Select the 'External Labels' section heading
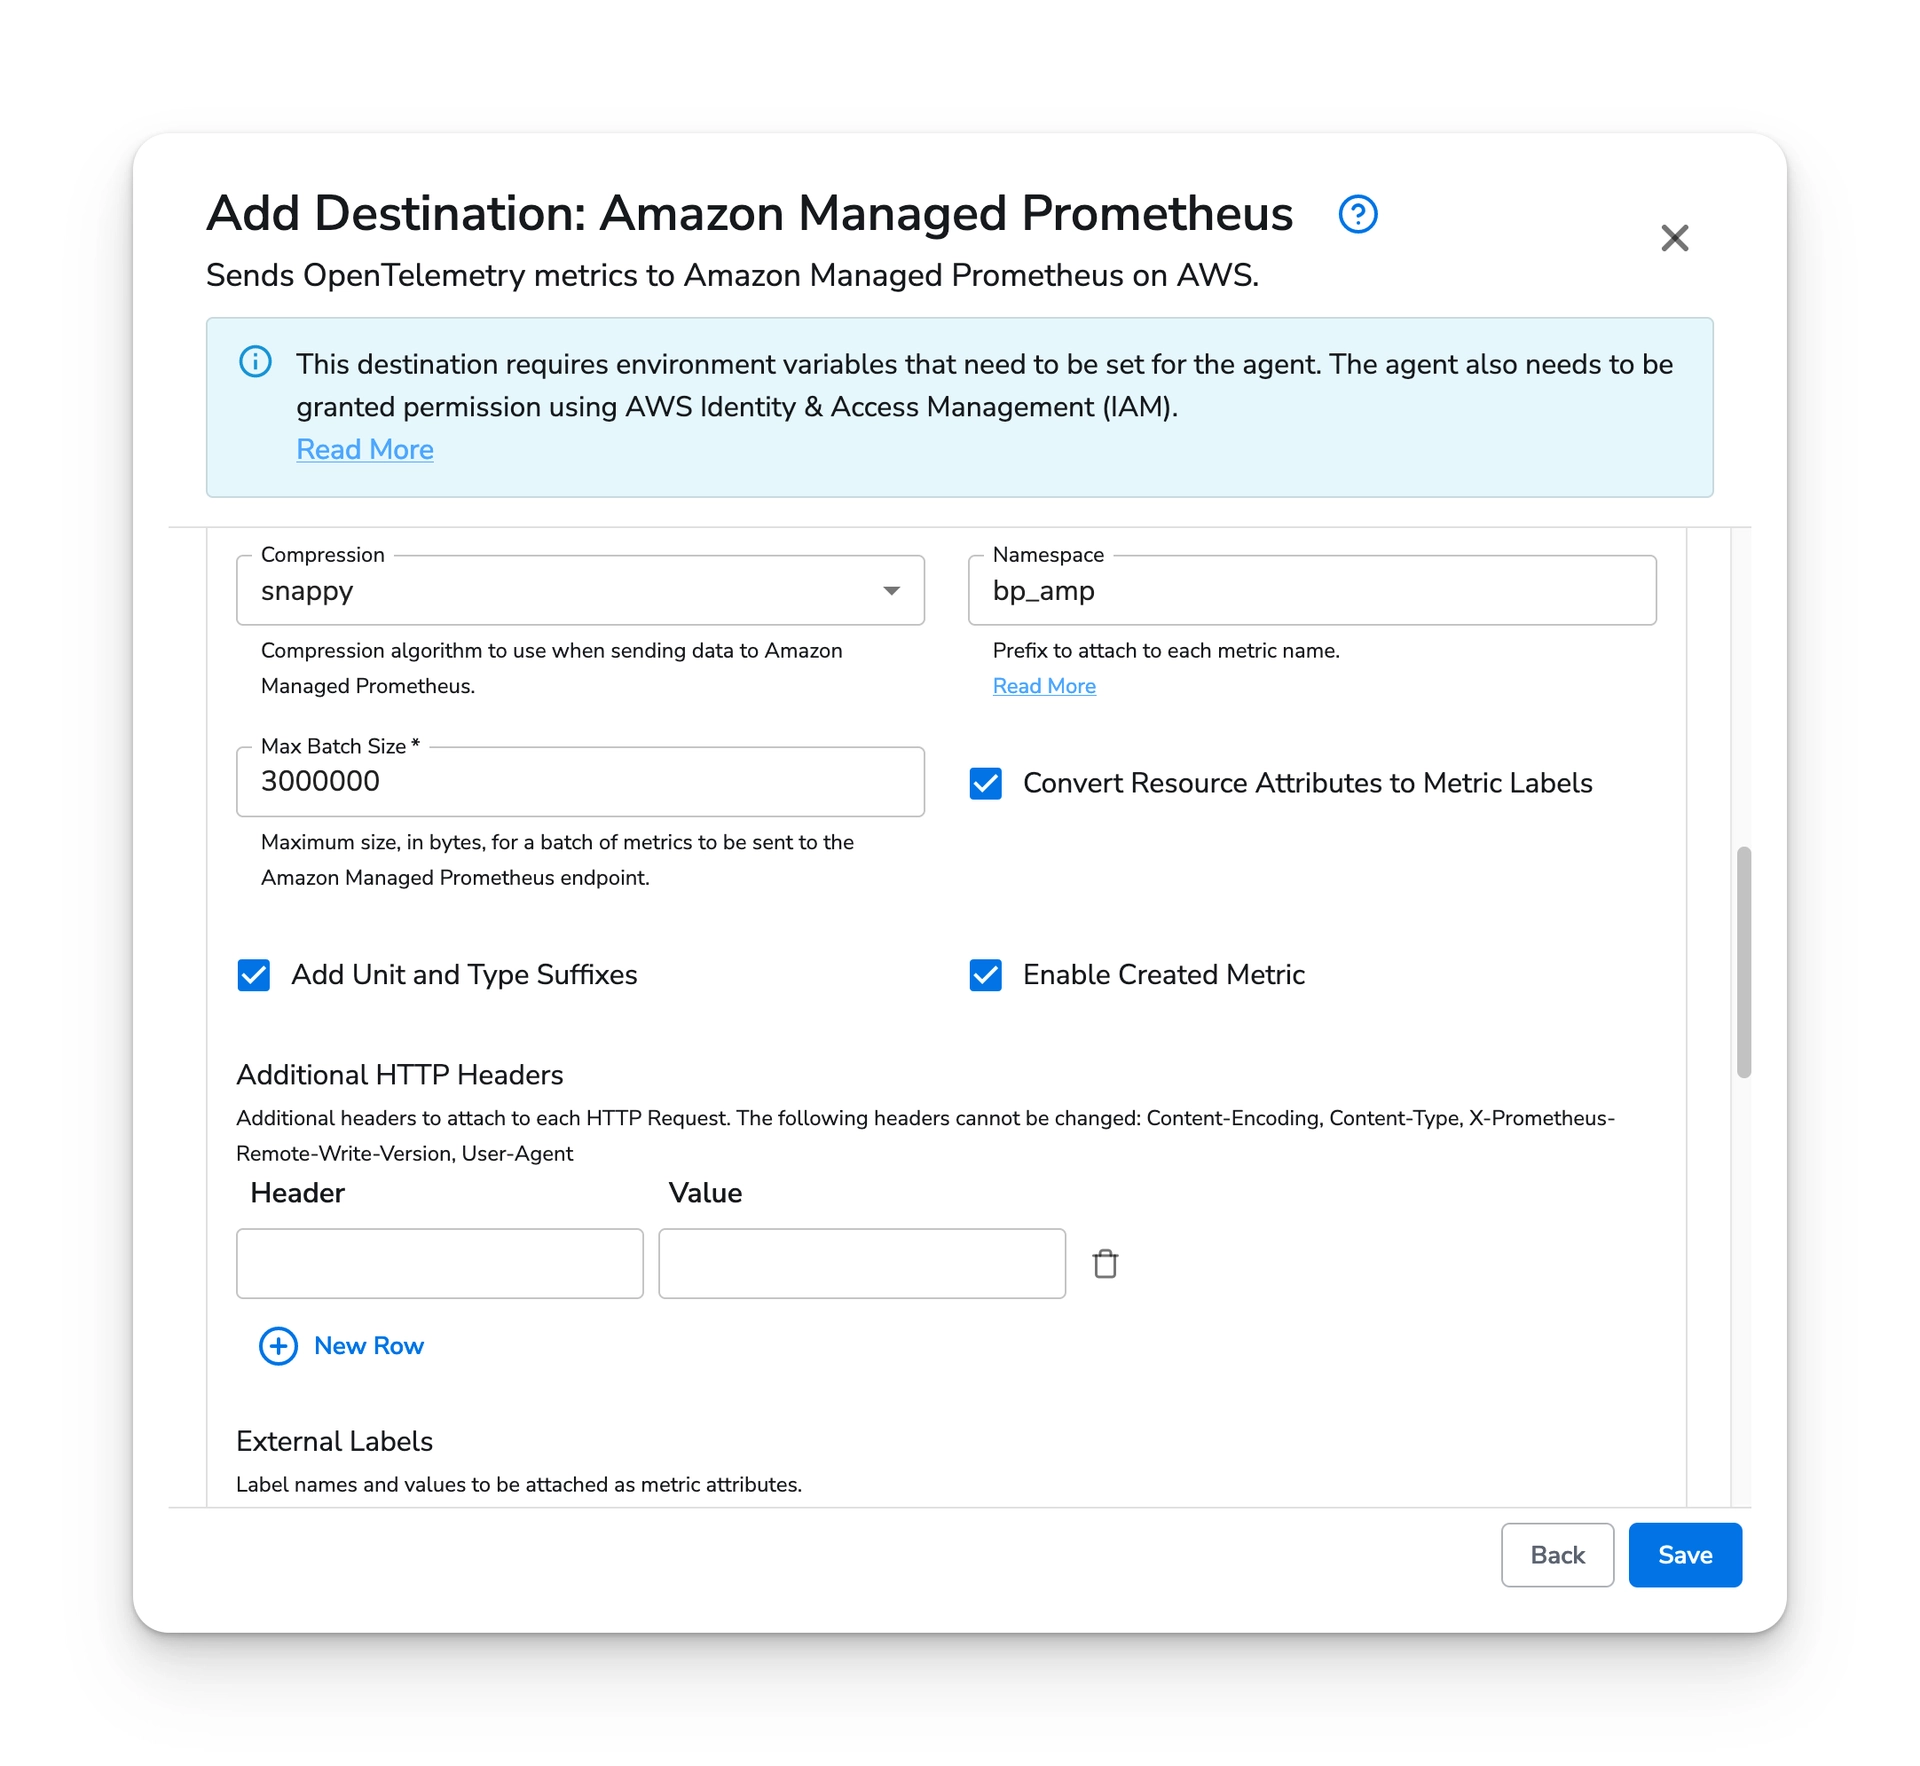Viewport: 1920px width, 1766px height. tap(334, 1441)
